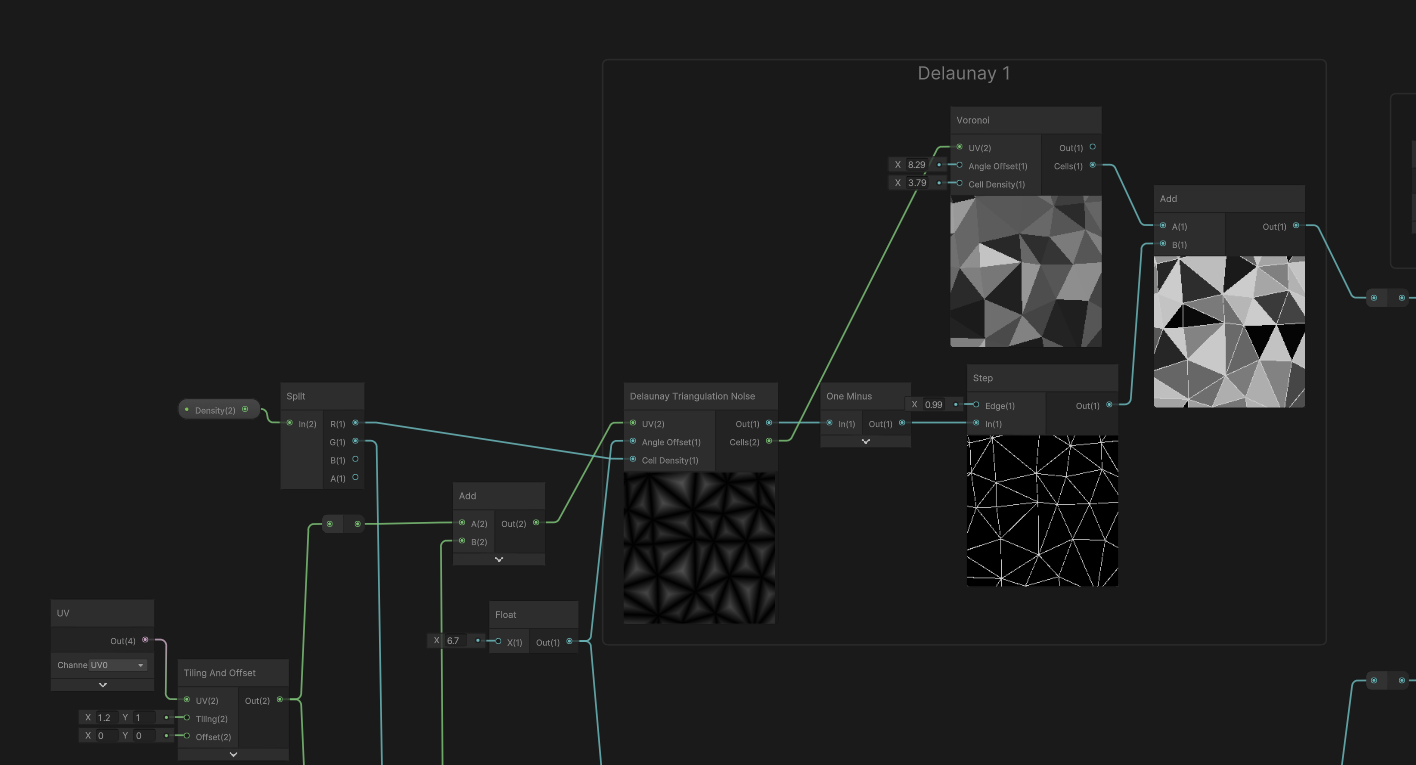The image size is (1416, 765).
Task: Expand the Tiling And Offset node chevron
Action: [x=233, y=755]
